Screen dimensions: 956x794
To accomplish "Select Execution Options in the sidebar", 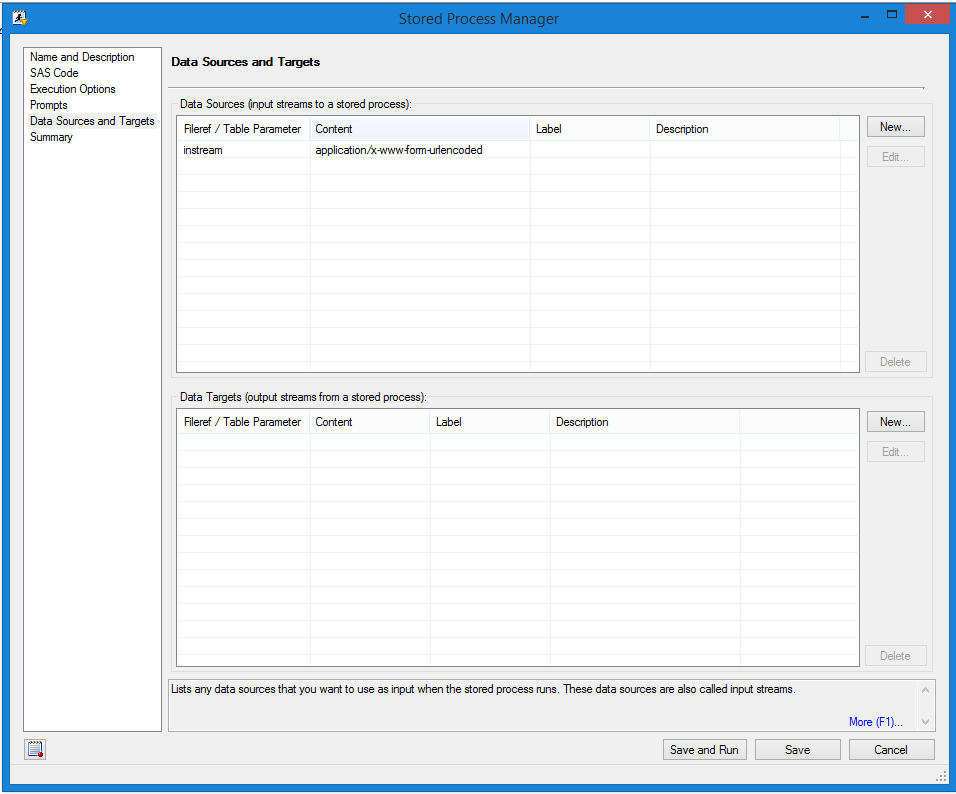I will 73,89.
